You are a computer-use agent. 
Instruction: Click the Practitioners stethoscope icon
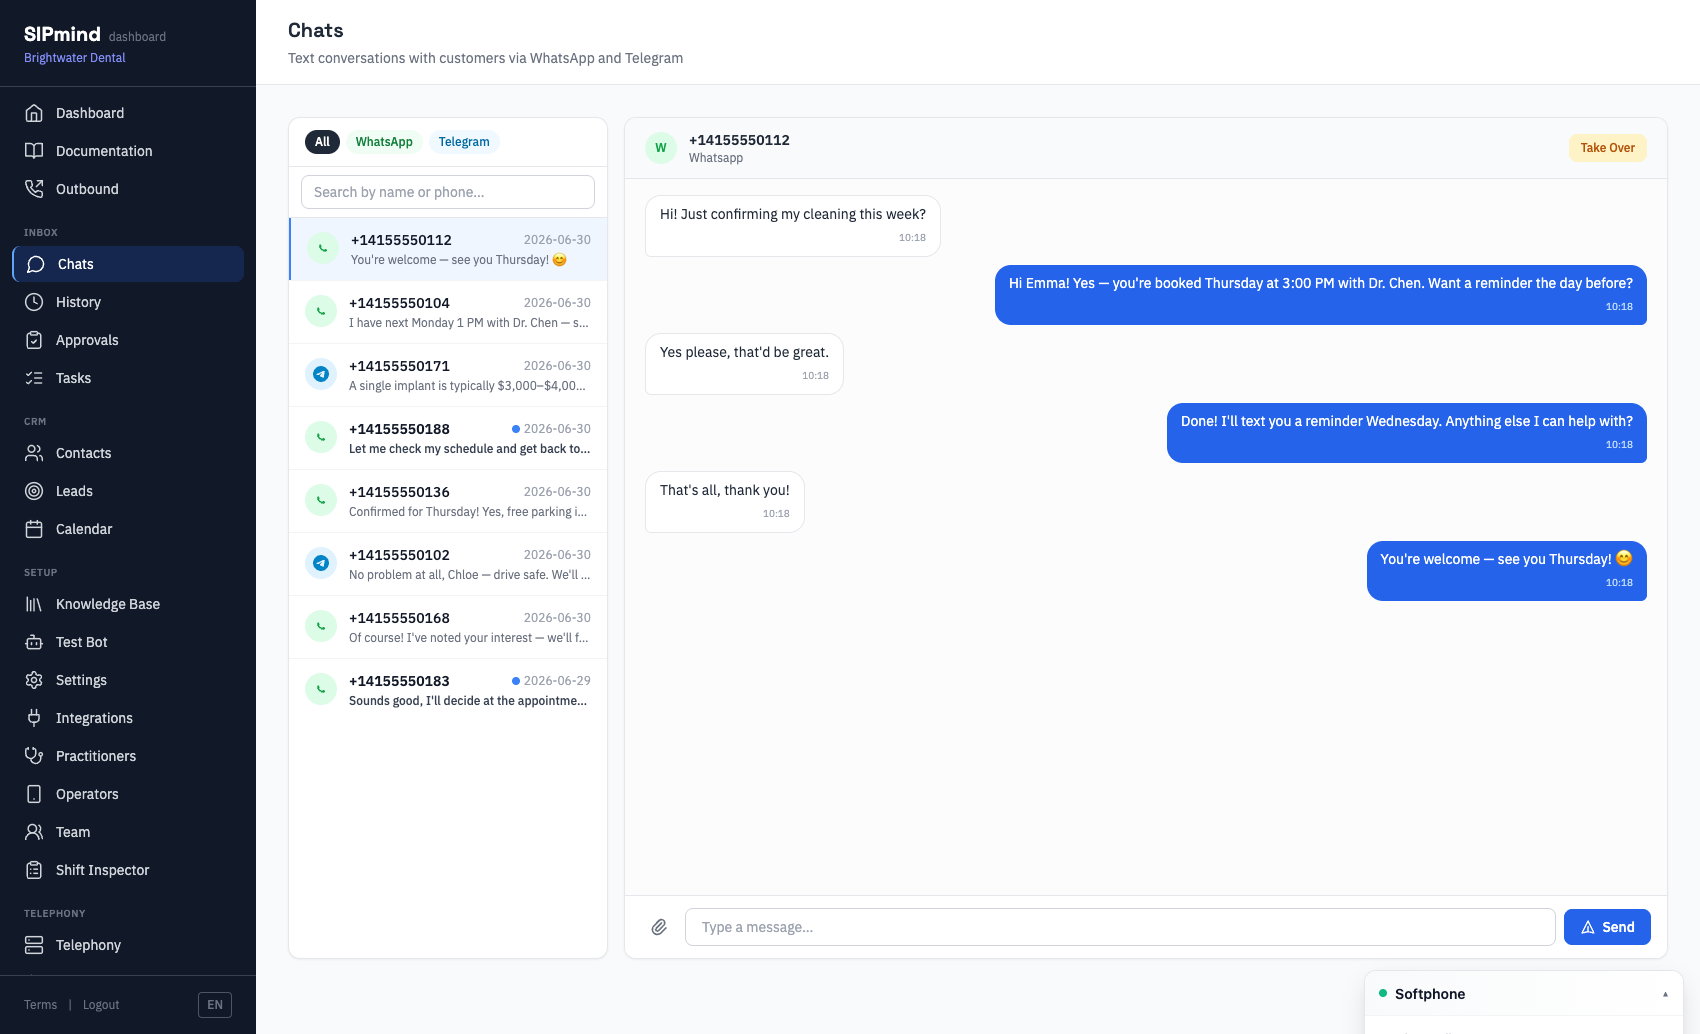[x=34, y=756]
